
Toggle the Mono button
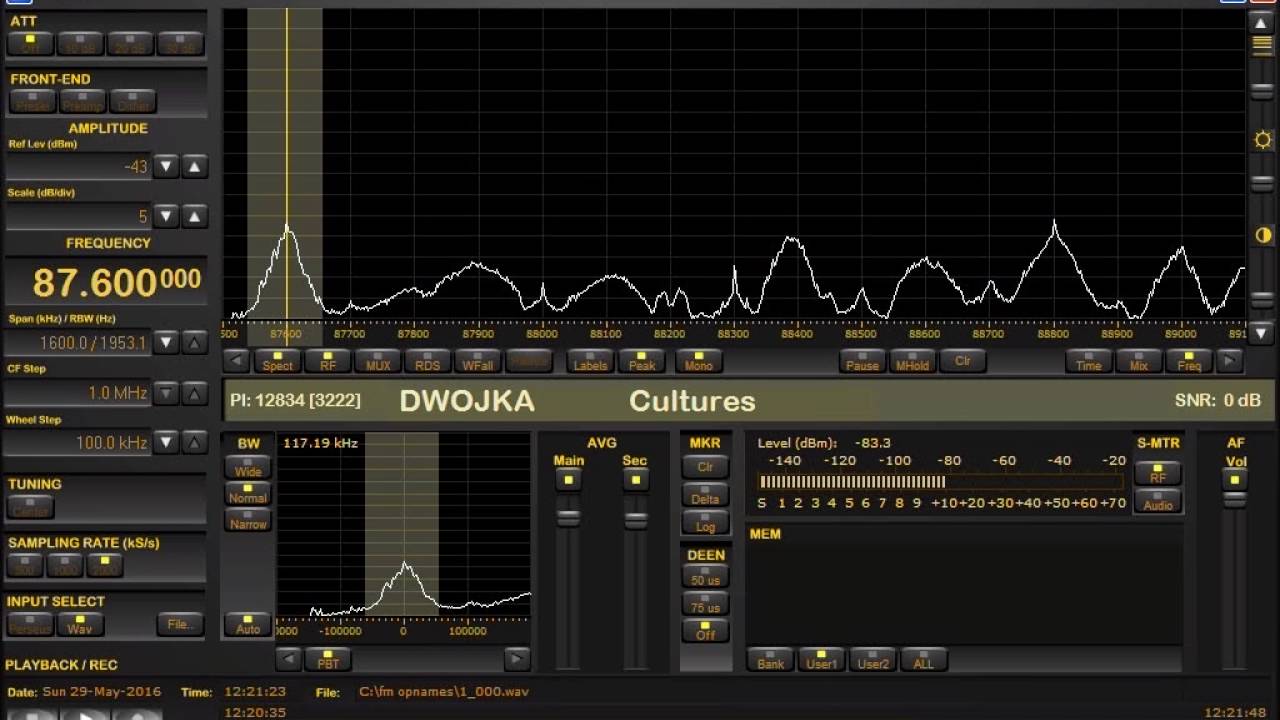(698, 361)
